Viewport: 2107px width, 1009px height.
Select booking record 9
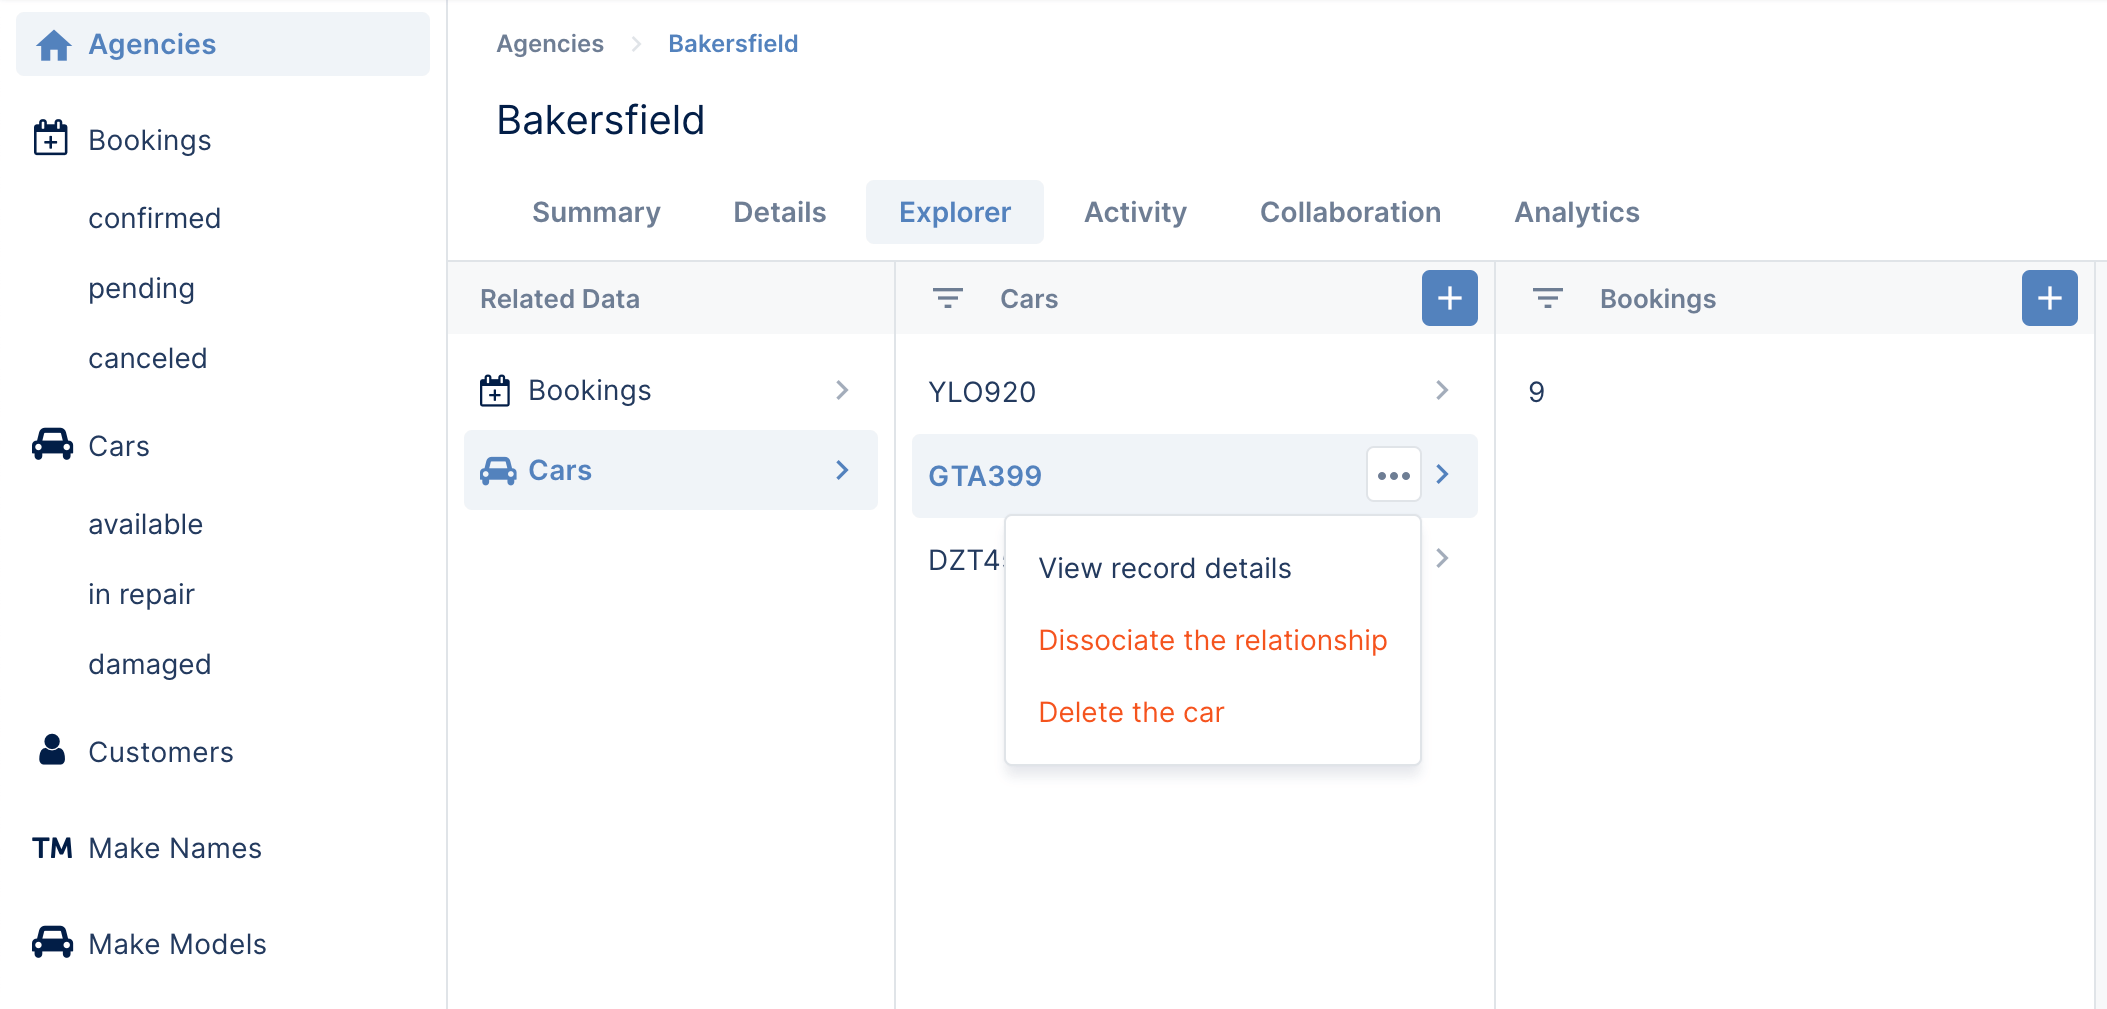click(x=1536, y=392)
